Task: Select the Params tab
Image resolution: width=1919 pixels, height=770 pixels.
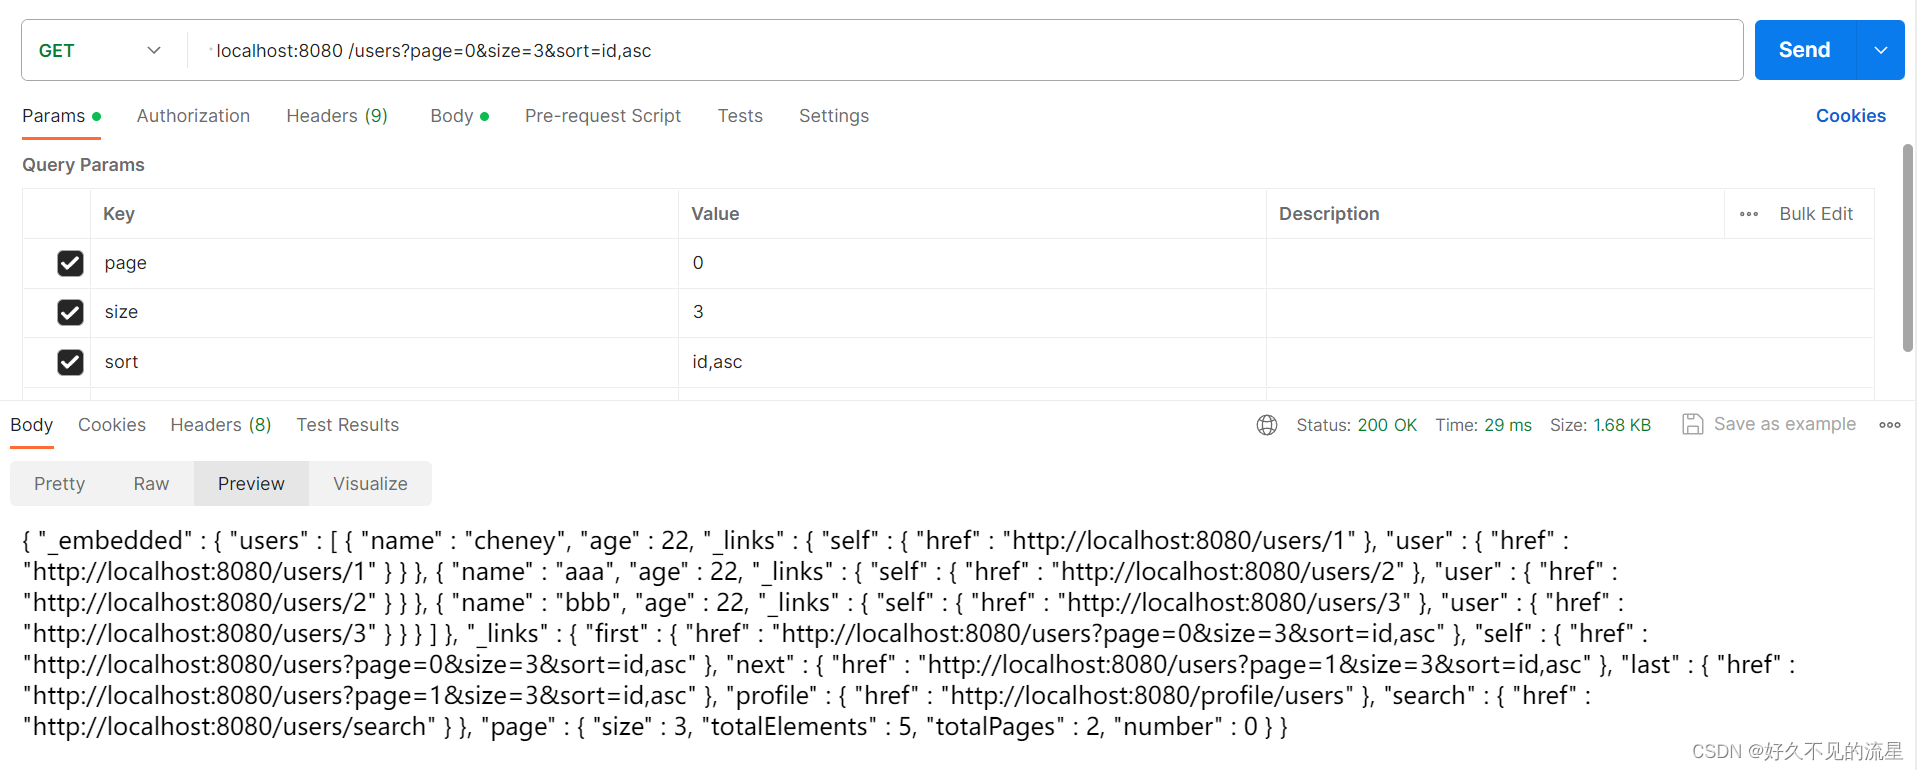Action: pos(61,116)
